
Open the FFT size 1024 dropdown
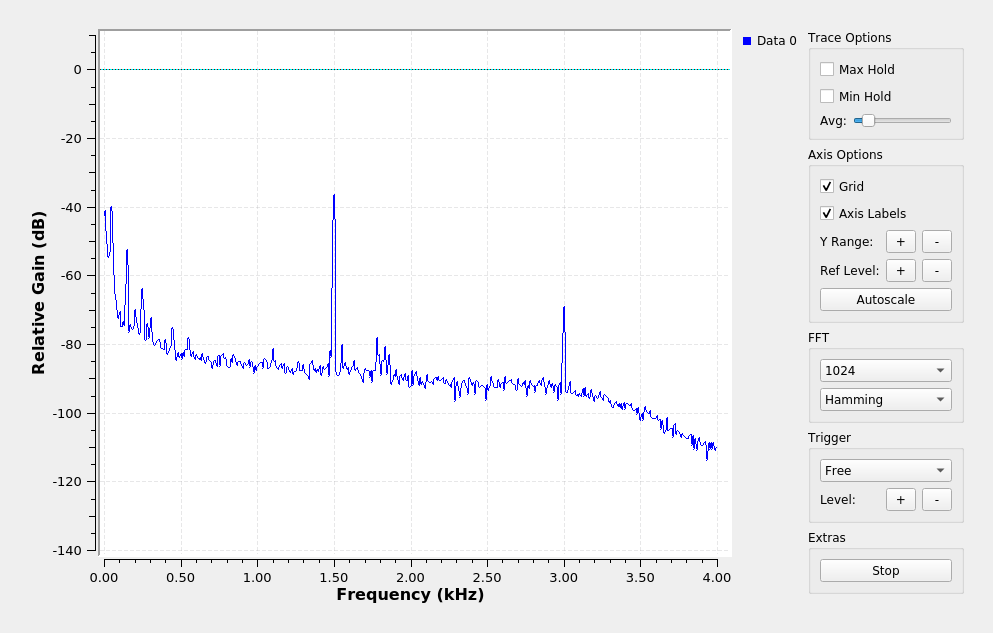[885, 371]
